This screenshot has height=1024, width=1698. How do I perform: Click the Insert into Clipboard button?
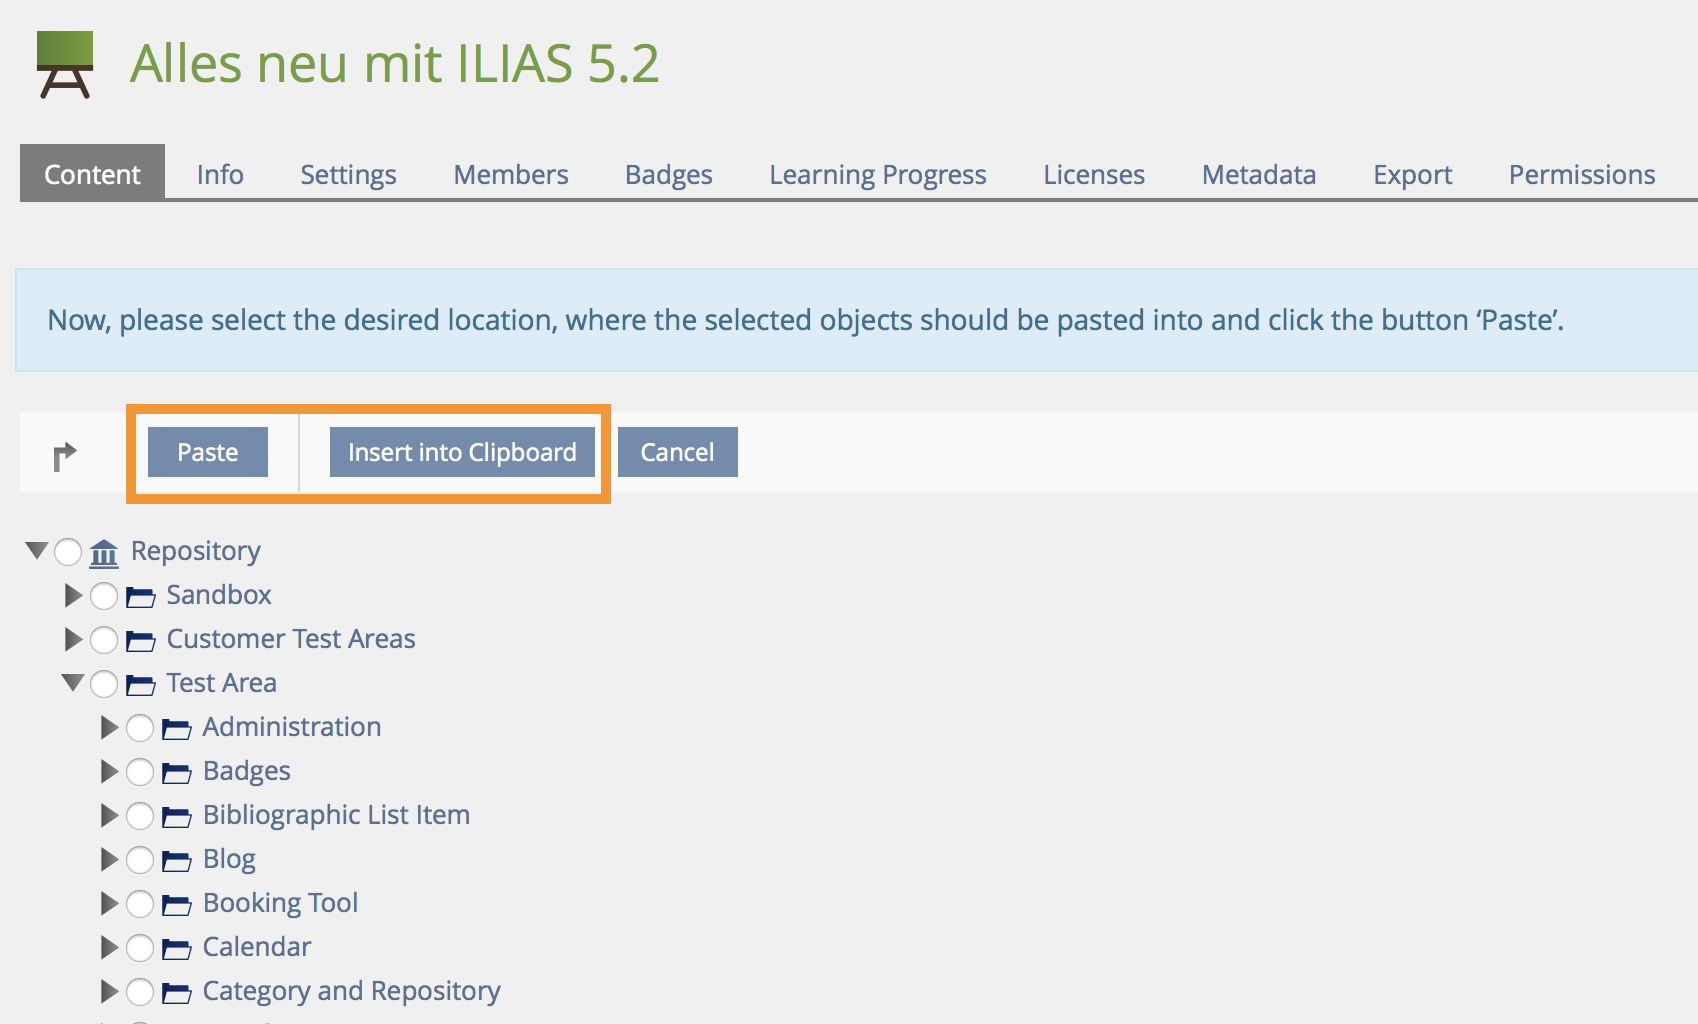click(462, 452)
